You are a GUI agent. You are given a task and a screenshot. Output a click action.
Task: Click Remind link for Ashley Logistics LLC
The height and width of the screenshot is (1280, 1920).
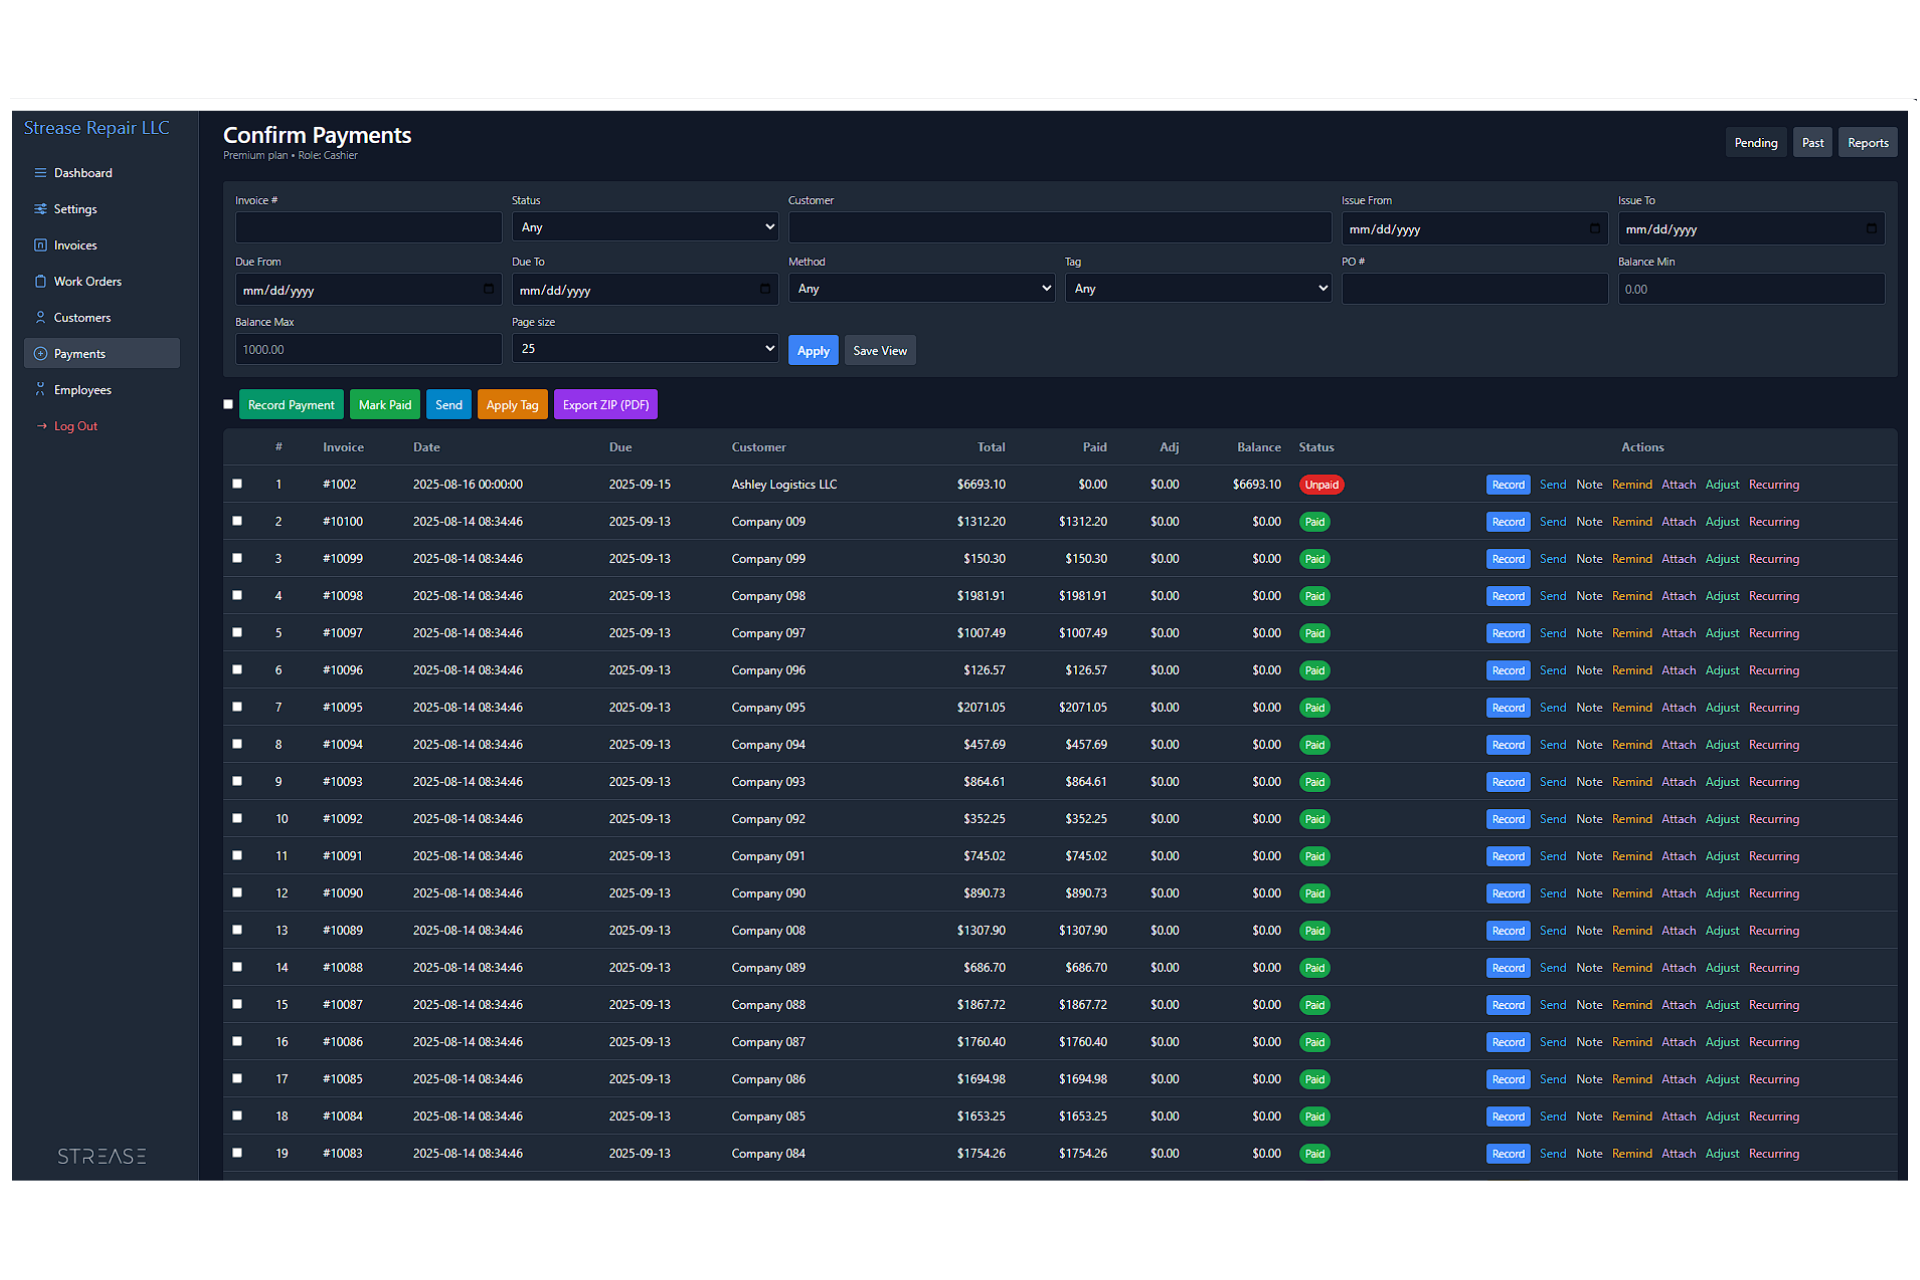click(x=1631, y=485)
